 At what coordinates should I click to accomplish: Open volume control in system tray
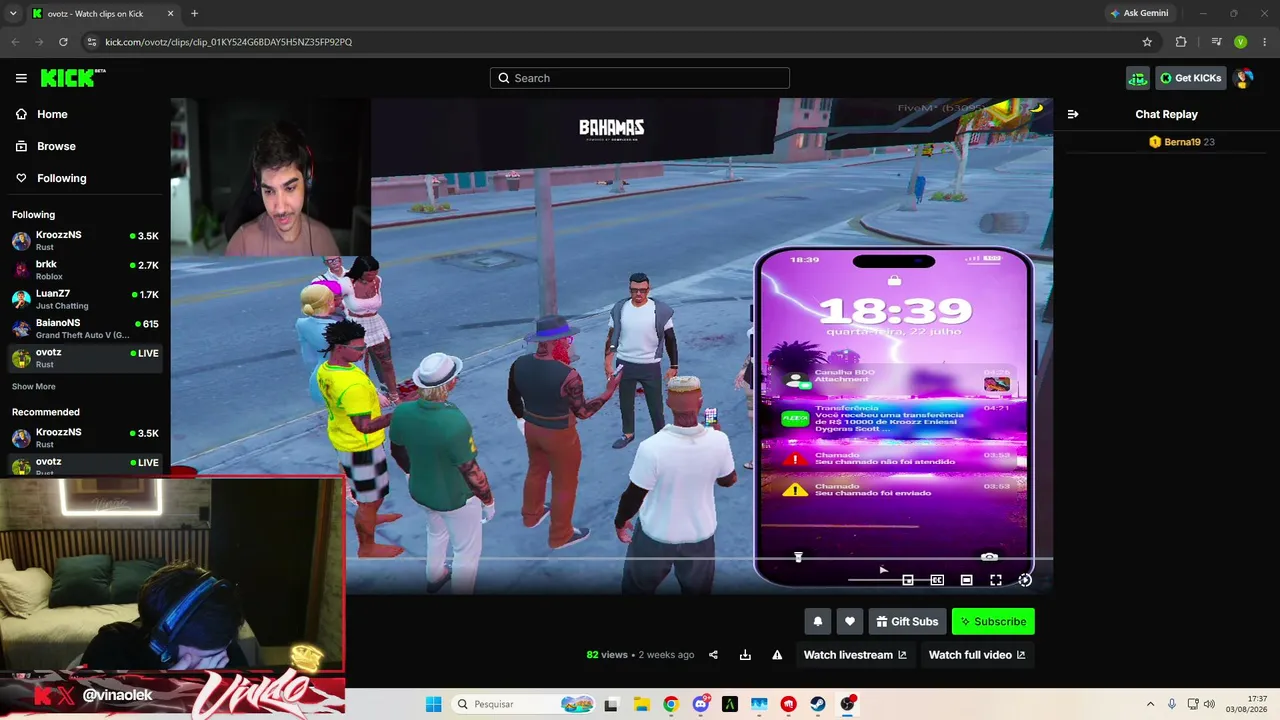coord(1209,704)
